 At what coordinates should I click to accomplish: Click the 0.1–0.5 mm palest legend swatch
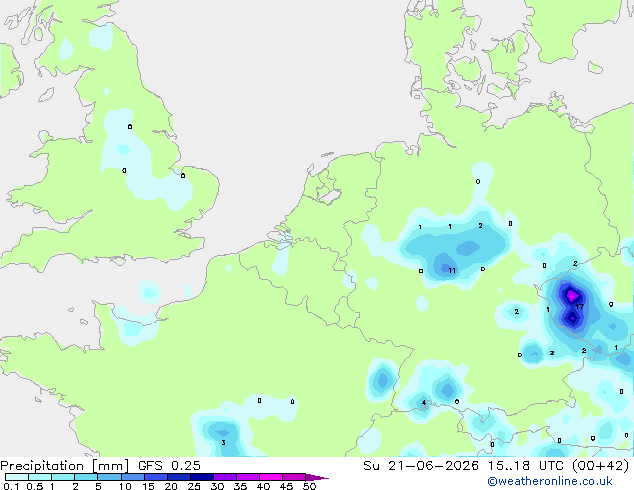click(17, 477)
